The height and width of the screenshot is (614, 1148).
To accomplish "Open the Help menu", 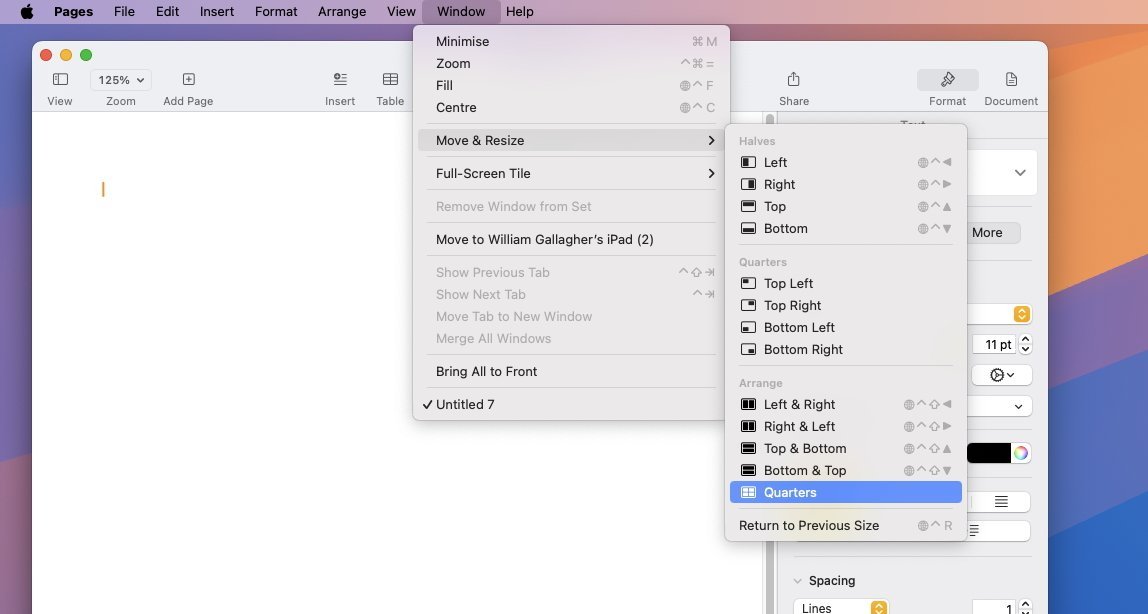I will pyautogui.click(x=520, y=12).
